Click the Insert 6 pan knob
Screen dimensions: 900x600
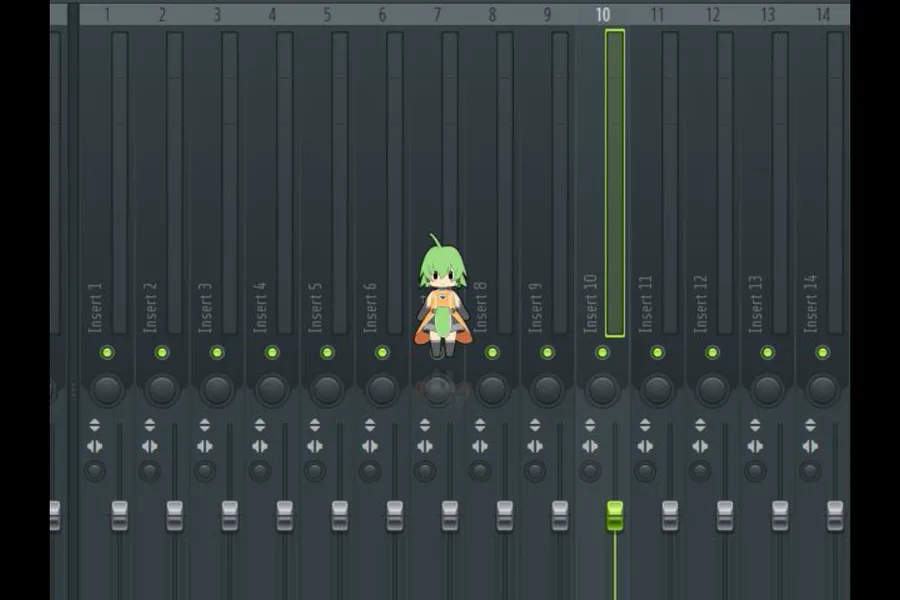click(x=382, y=390)
